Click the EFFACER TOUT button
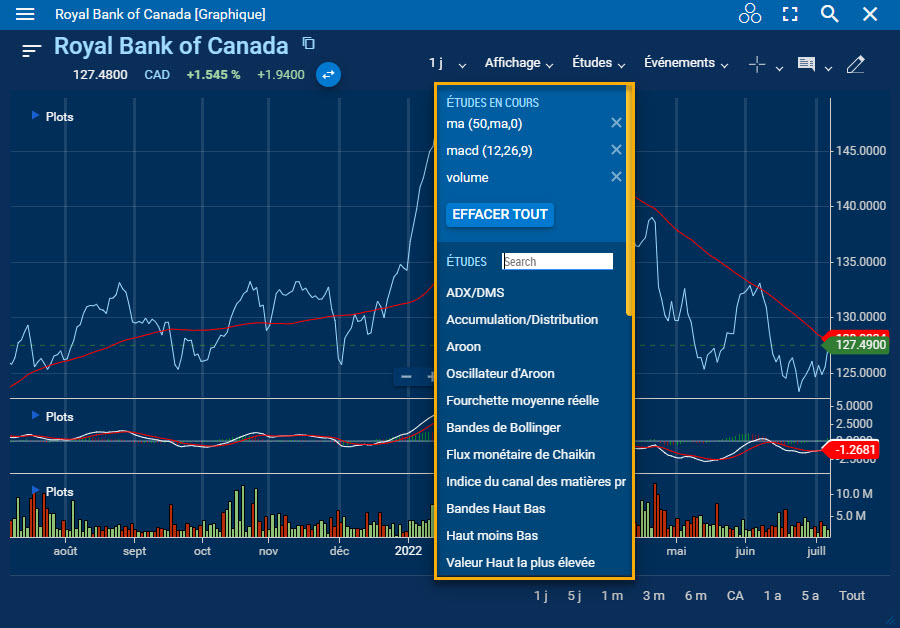The height and width of the screenshot is (628, 900). [500, 214]
